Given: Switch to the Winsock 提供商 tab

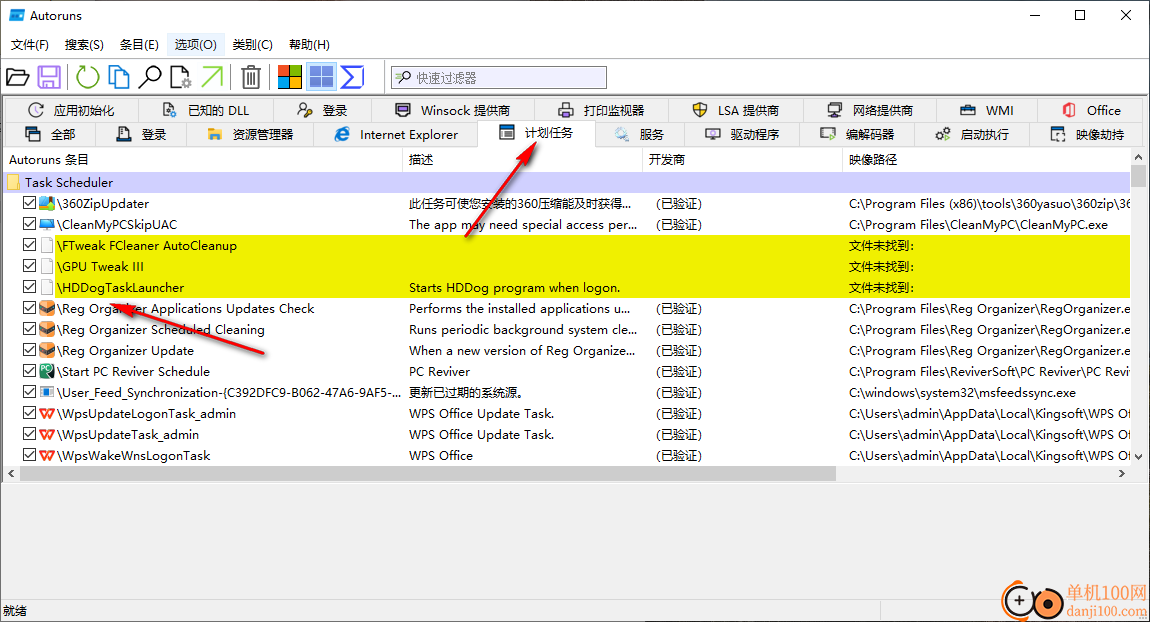Looking at the screenshot, I should point(453,110).
